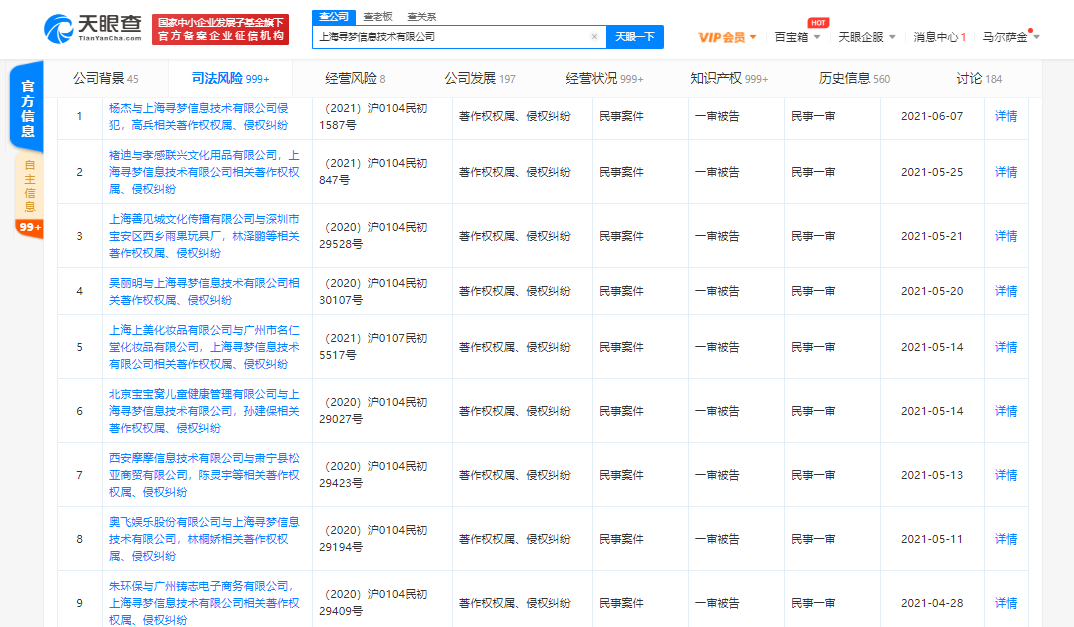Select the 官方信息 side tab

click(x=27, y=107)
